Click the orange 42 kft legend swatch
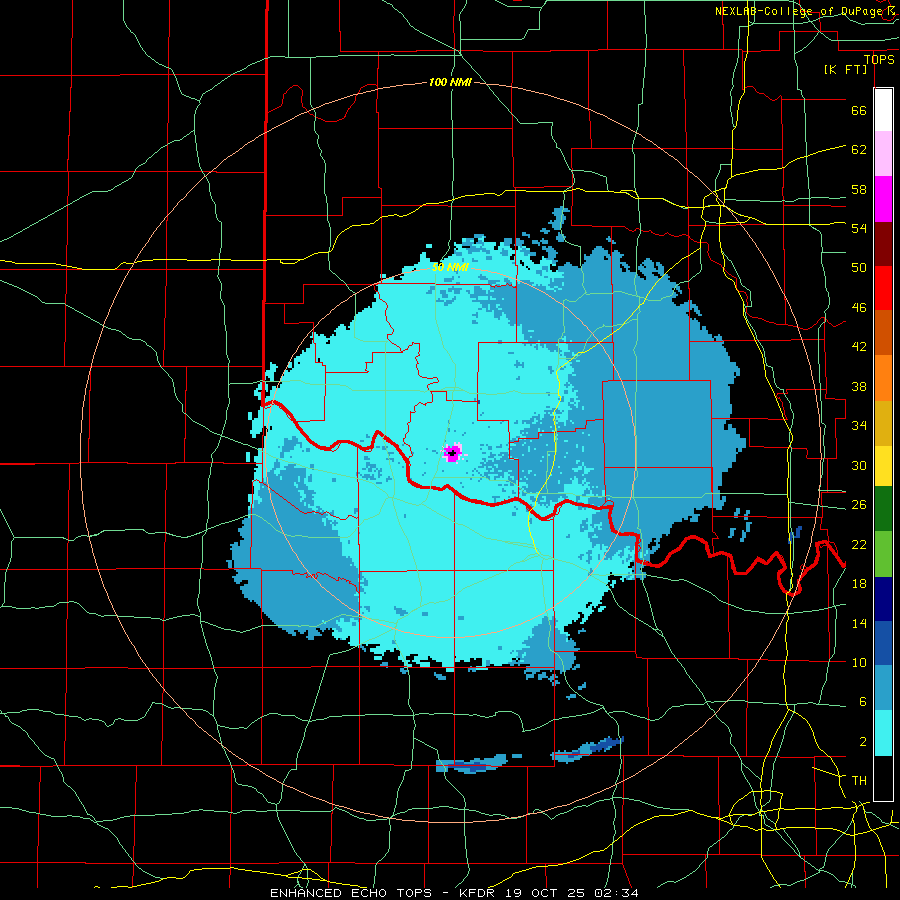This screenshot has height=900, width=900. (883, 378)
